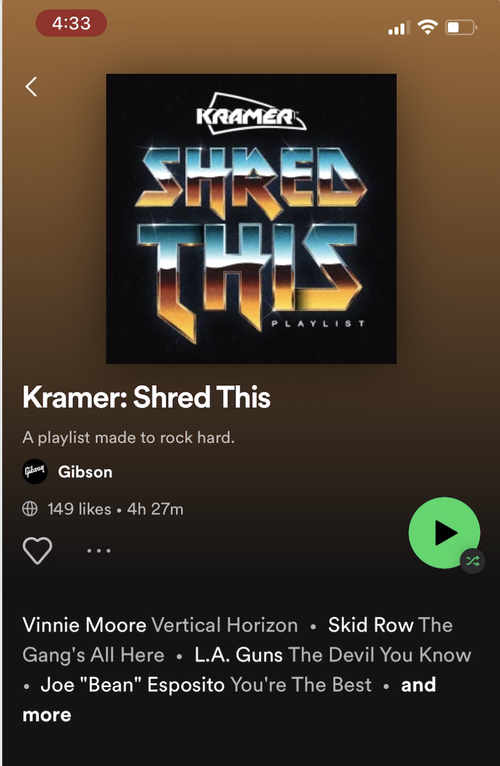Tap the Gibson creator name

(x=85, y=472)
